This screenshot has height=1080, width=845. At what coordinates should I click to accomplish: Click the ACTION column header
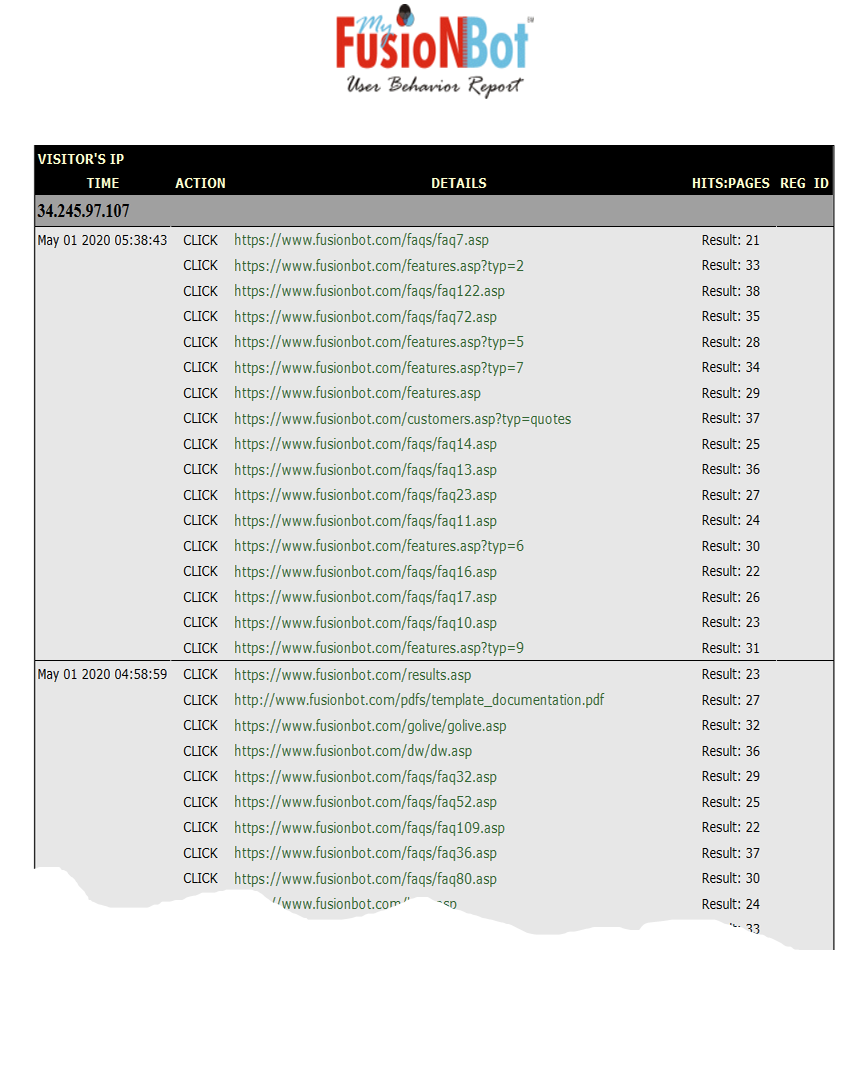[x=200, y=183]
